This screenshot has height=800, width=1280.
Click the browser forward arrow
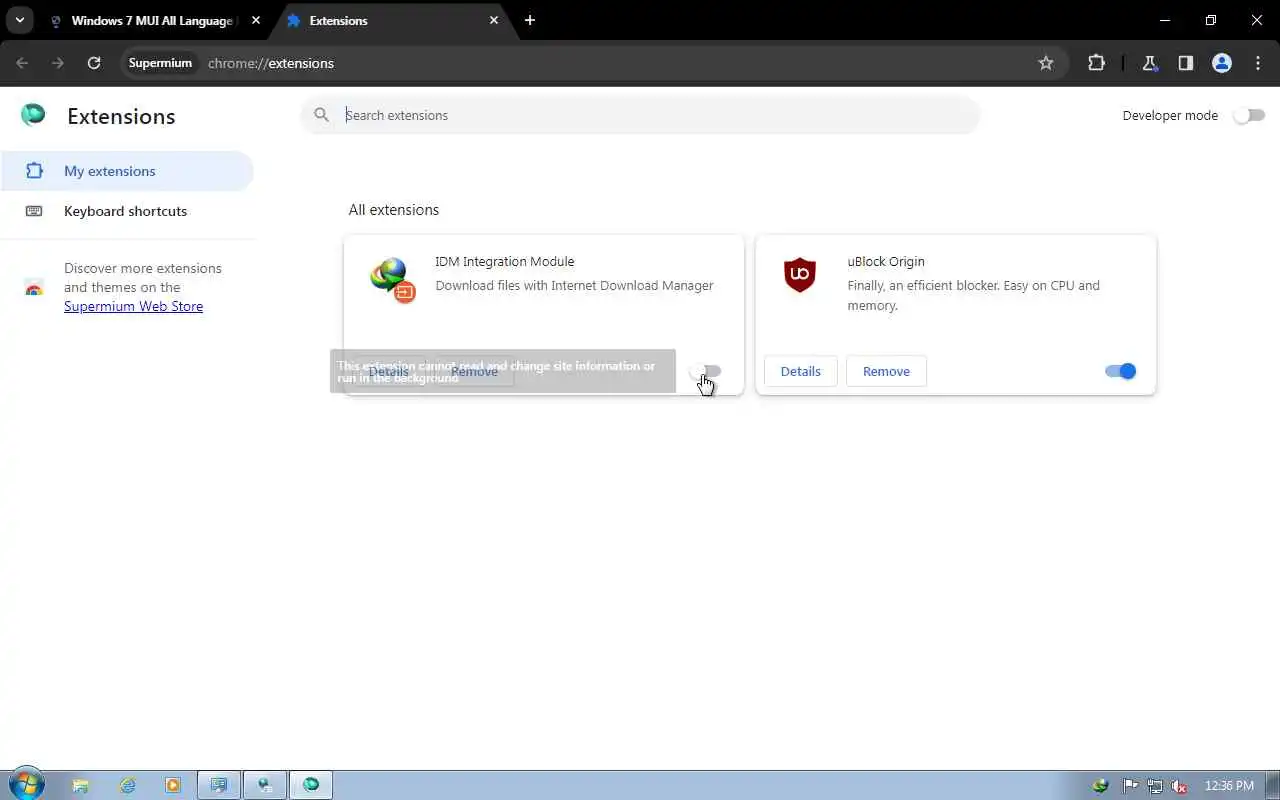pos(58,63)
